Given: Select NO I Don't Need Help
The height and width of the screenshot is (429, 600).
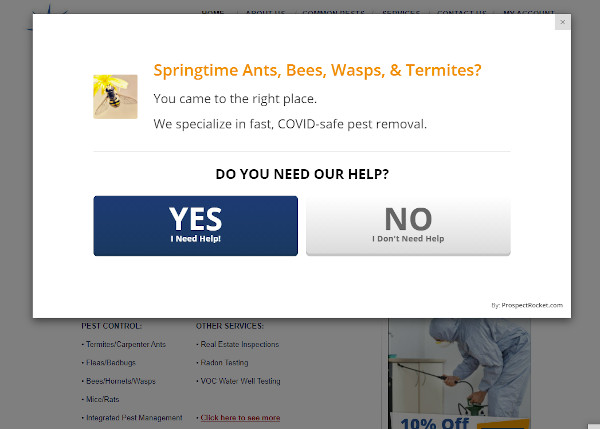Looking at the screenshot, I should pyautogui.click(x=408, y=226).
